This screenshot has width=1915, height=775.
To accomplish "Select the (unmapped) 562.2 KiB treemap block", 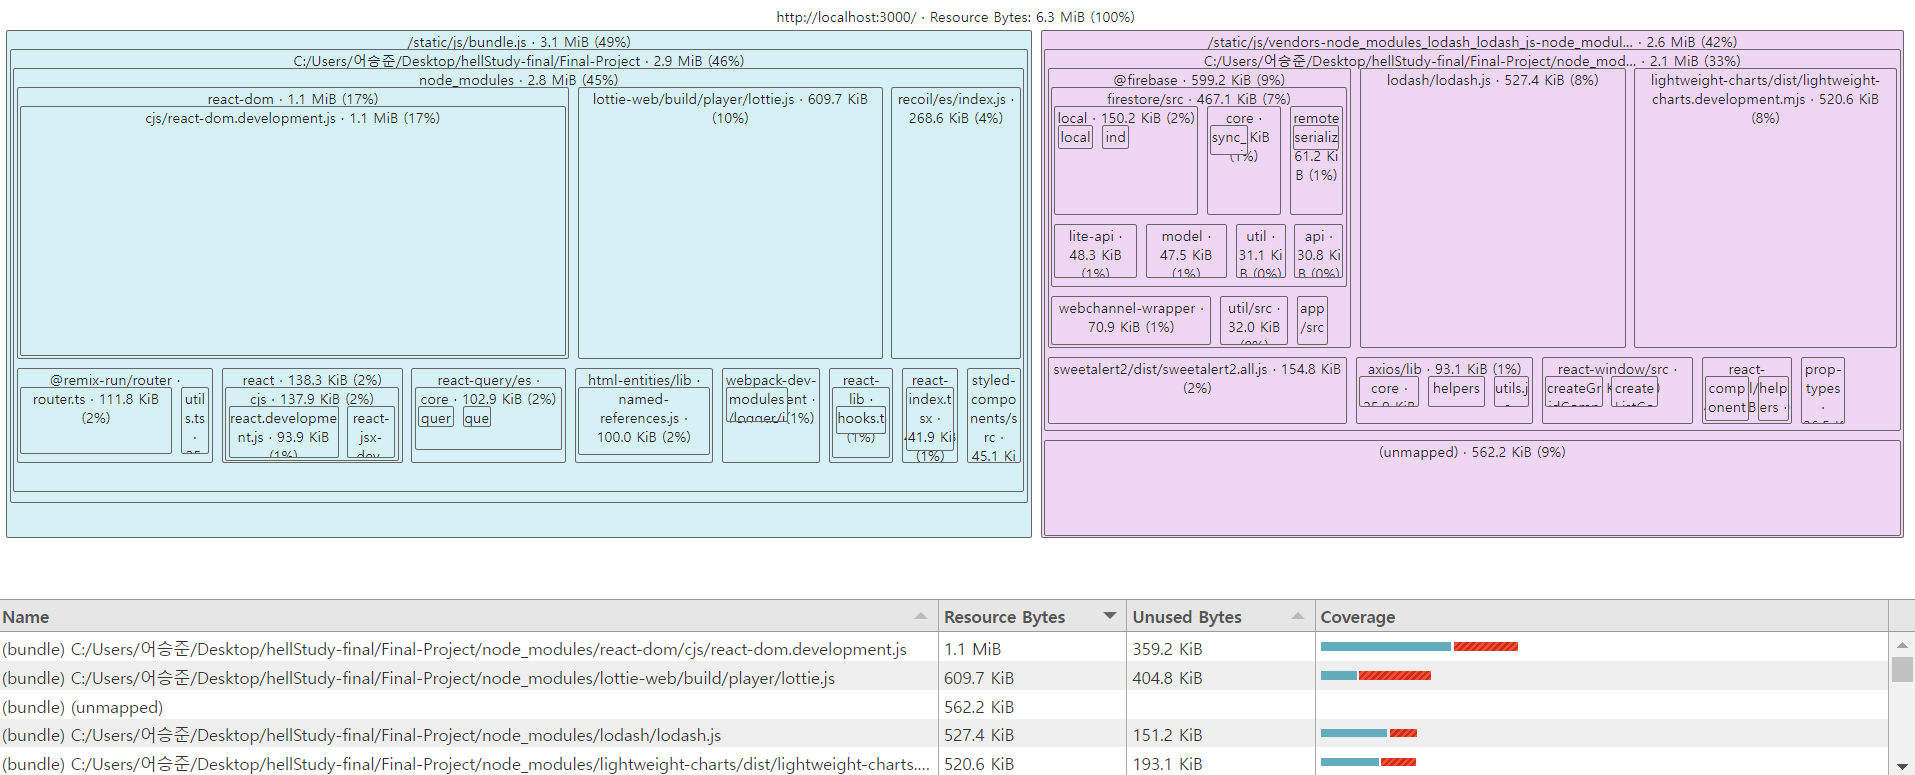I will point(1472,488).
